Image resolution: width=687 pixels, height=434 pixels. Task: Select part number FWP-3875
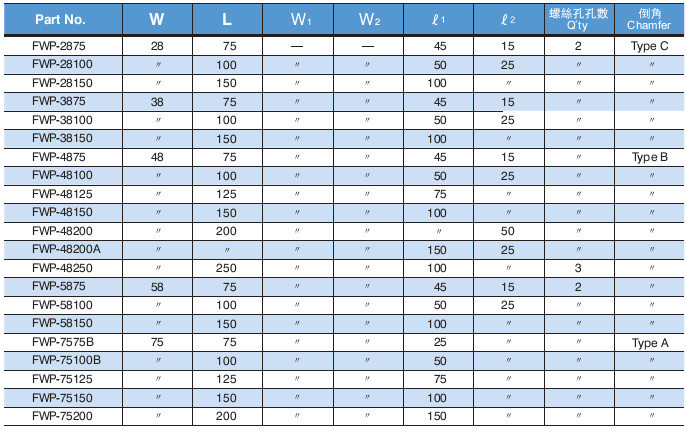pos(60,101)
